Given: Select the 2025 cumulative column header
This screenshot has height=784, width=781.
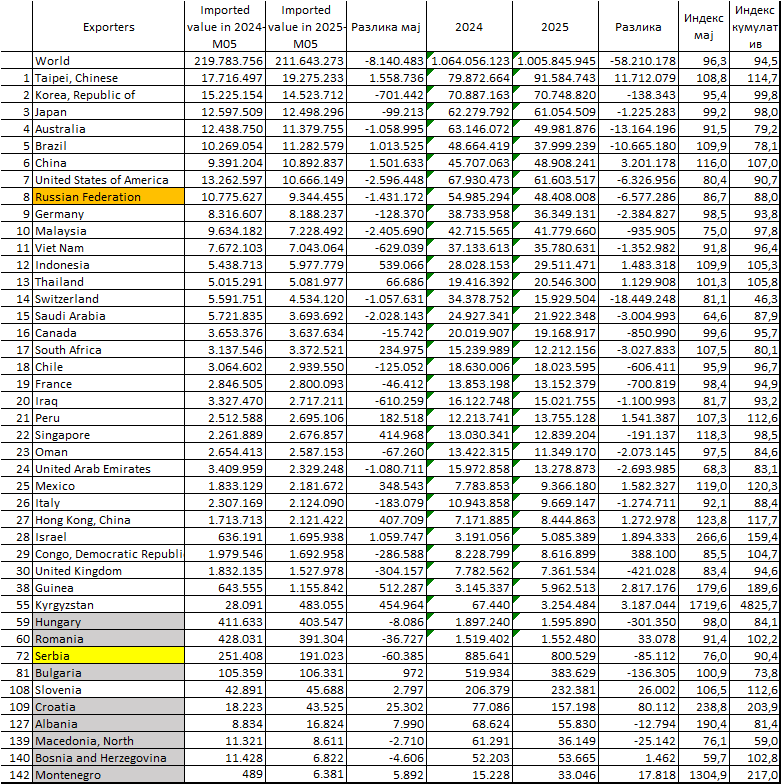Looking at the screenshot, I should [x=555, y=26].
